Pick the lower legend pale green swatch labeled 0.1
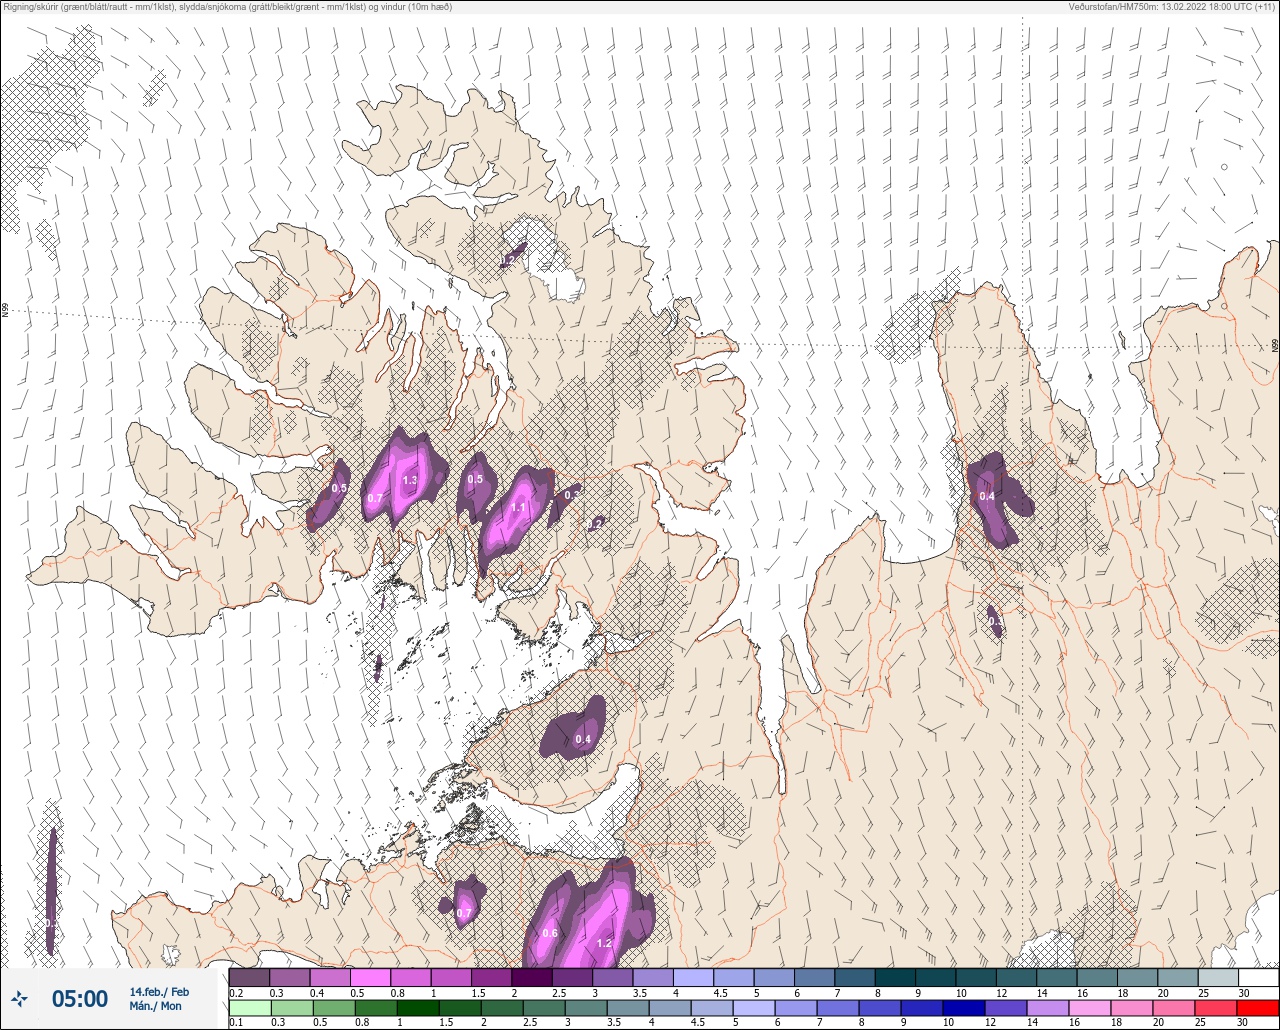This screenshot has height=1030, width=1280. point(249,1008)
